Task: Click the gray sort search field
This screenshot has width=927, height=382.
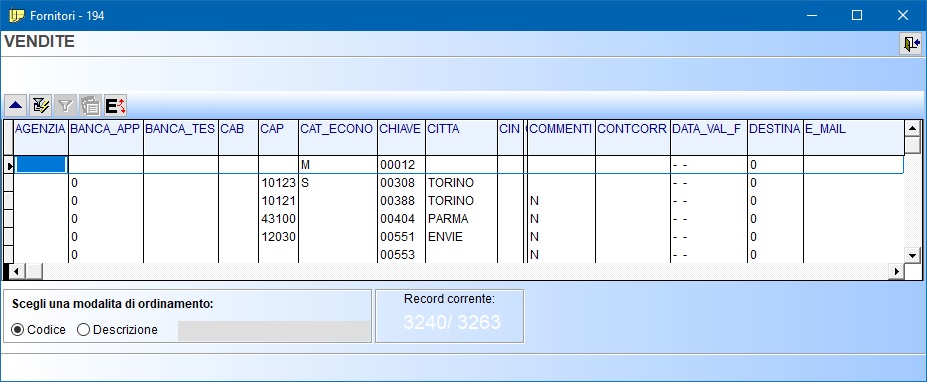Action: coord(274,331)
